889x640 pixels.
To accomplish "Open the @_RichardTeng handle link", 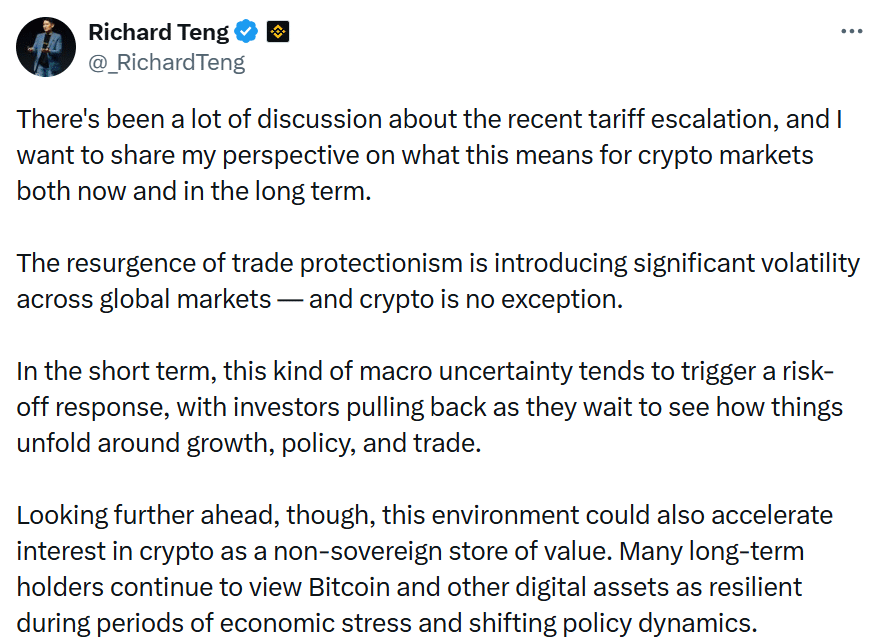I will (x=167, y=62).
